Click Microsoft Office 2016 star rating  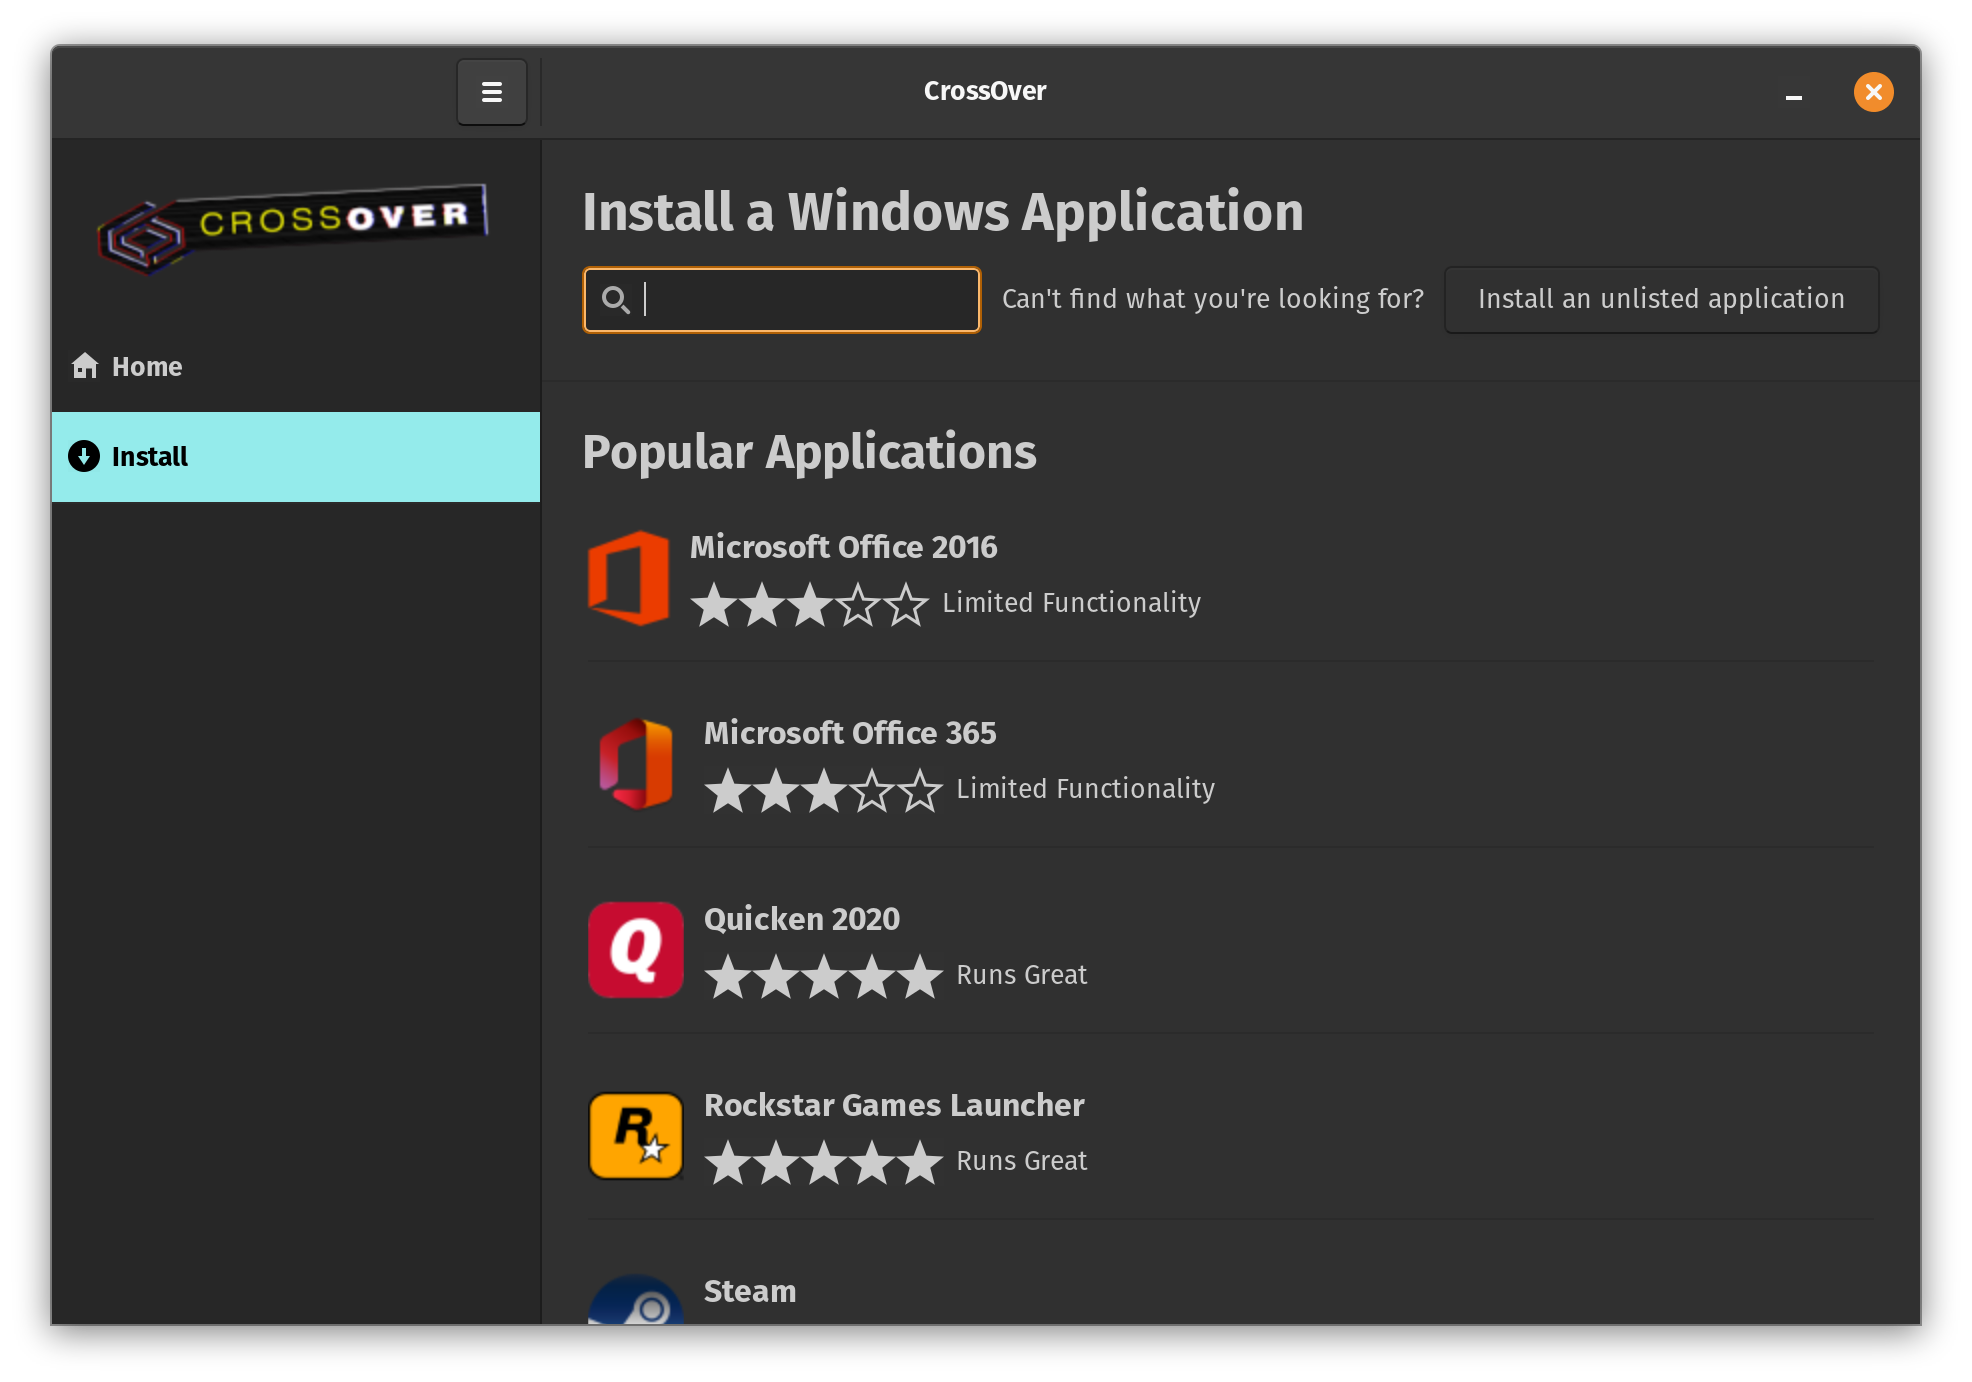[809, 604]
